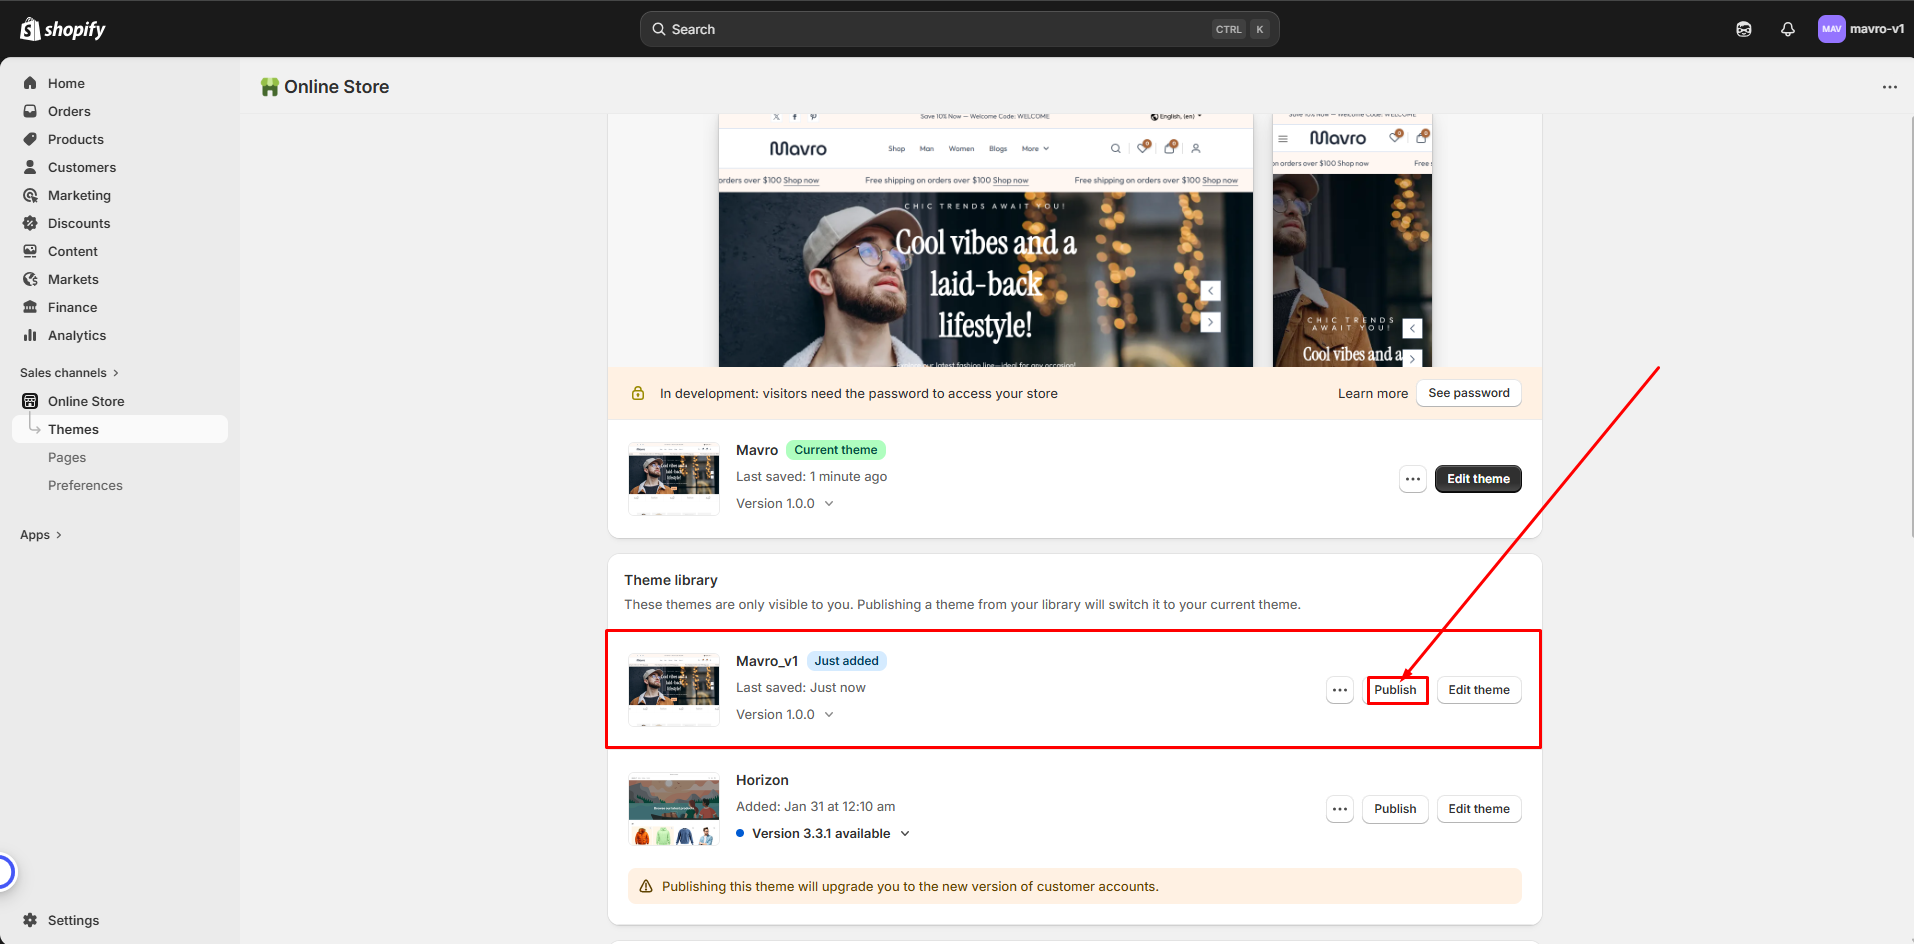1914x944 pixels.
Task: Expand the Sales channels section
Action: [x=69, y=373]
